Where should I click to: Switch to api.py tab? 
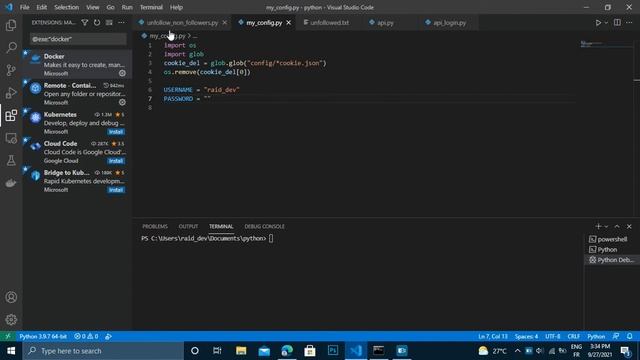[x=385, y=22]
